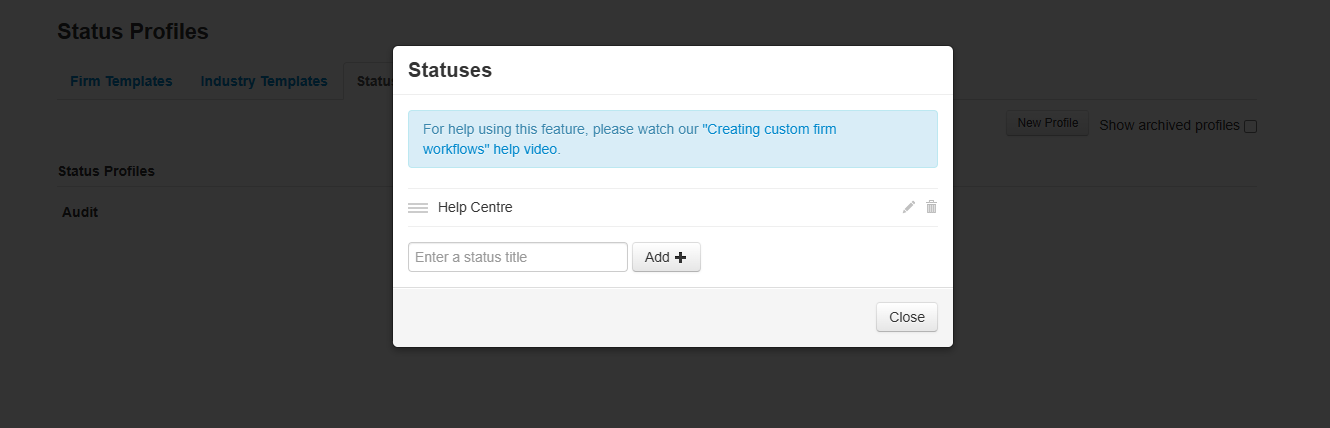
Task: Open the "Creating custom firm workflows" help video link
Action: click(629, 139)
